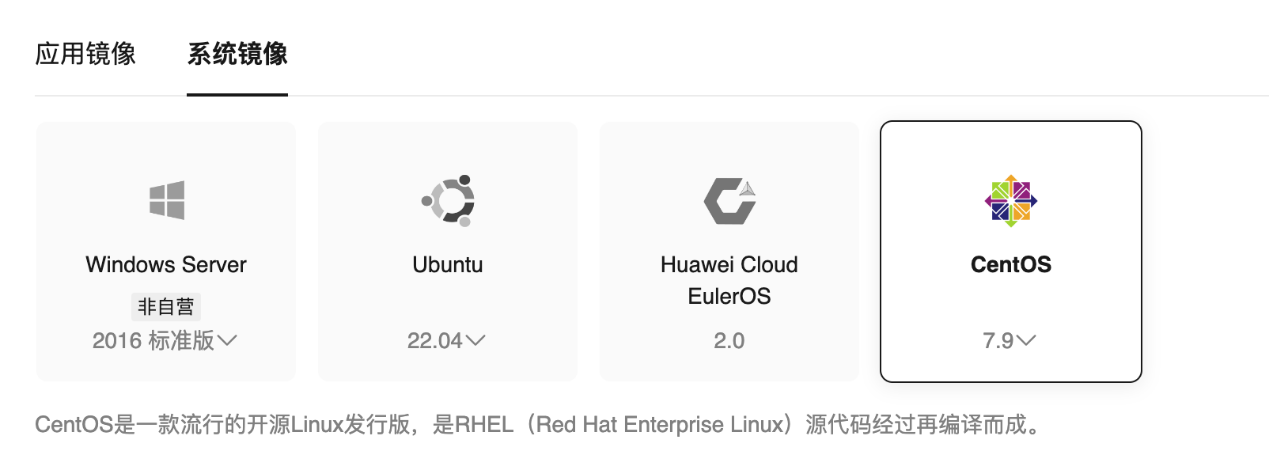Click the chevron arrow next to 7.9
1269x470 pixels.
[x=1026, y=341]
